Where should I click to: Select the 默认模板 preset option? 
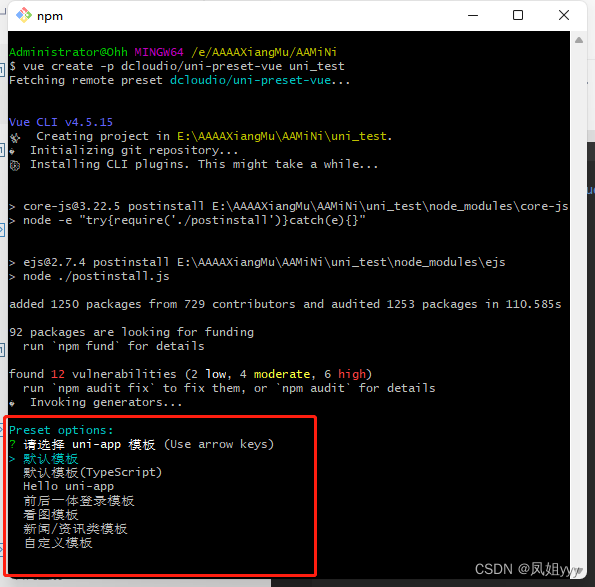50,459
